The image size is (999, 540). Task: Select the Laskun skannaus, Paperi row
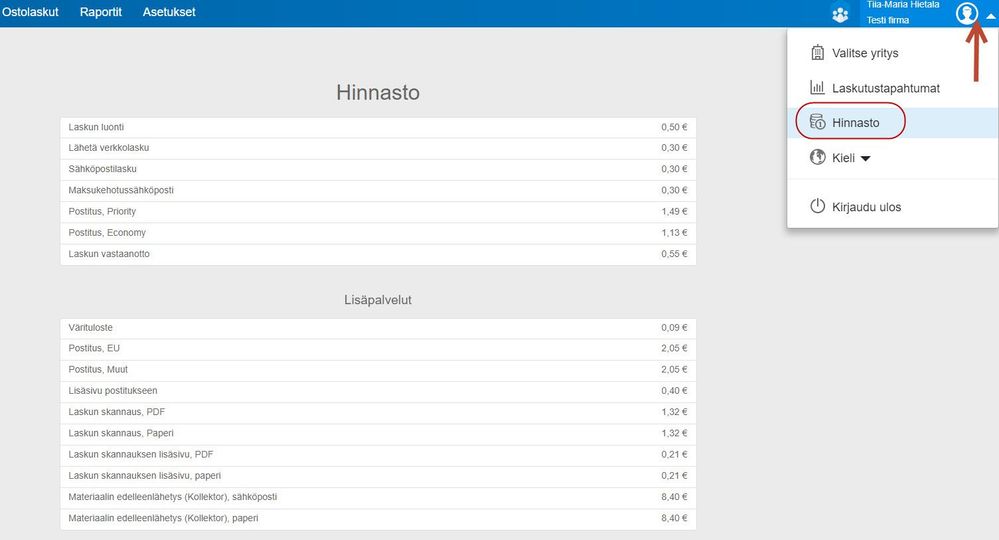pyautogui.click(x=378, y=434)
